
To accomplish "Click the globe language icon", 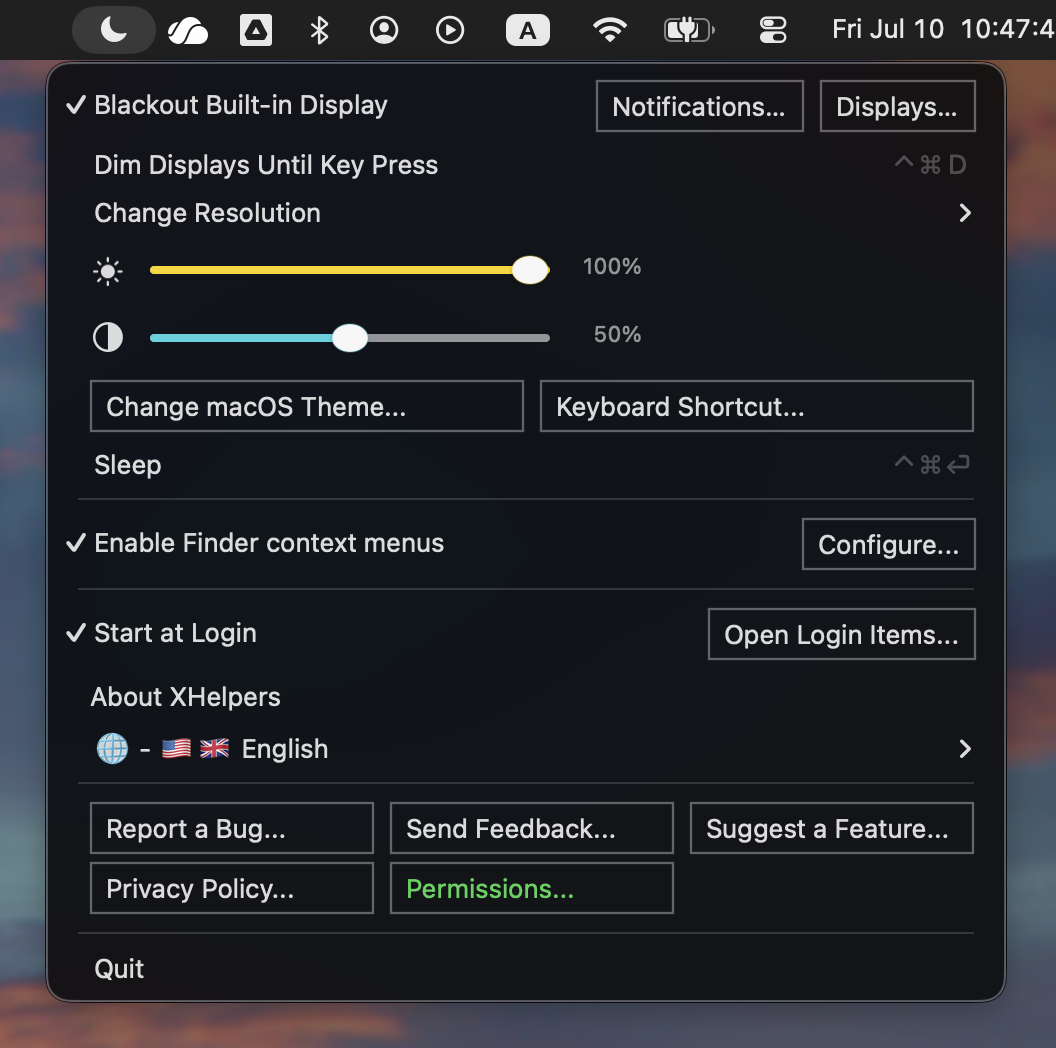I will (x=112, y=749).
